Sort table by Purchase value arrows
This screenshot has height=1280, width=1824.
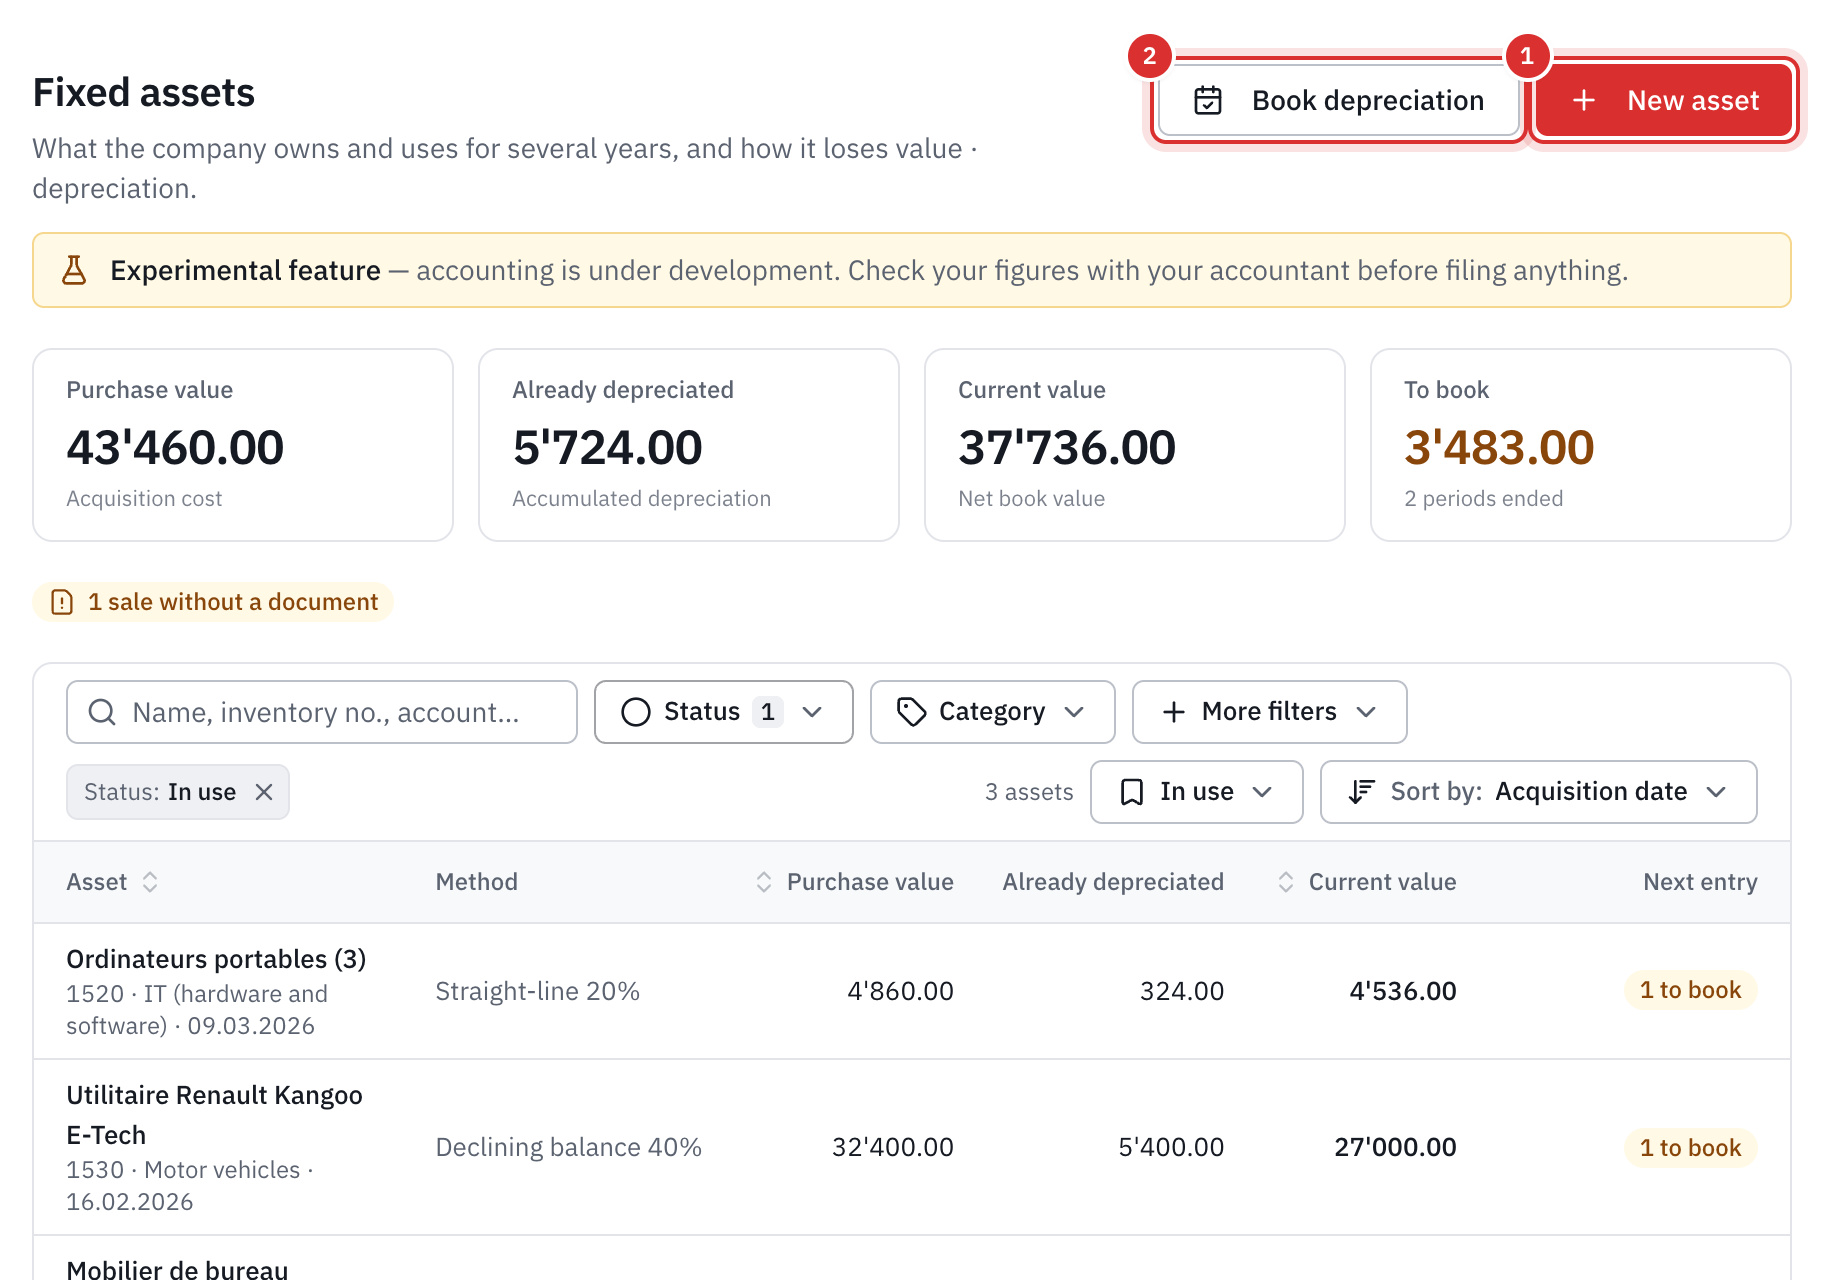click(x=764, y=882)
